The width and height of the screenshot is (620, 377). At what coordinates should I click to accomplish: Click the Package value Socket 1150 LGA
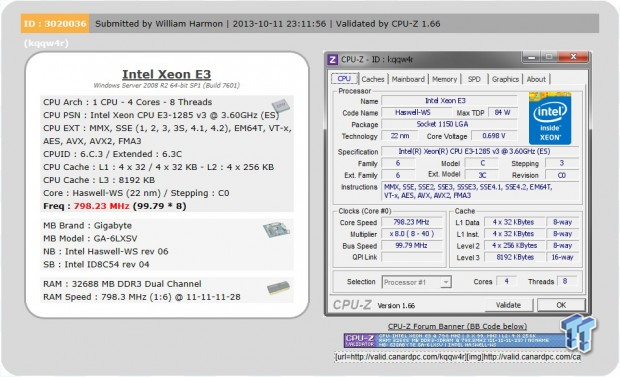coord(449,124)
